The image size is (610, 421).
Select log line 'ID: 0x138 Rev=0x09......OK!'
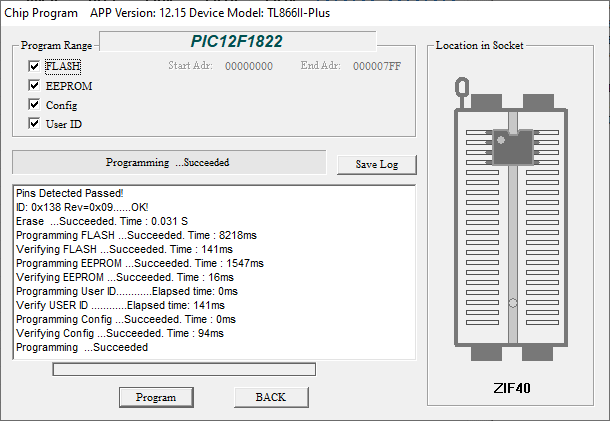[x=82, y=207]
